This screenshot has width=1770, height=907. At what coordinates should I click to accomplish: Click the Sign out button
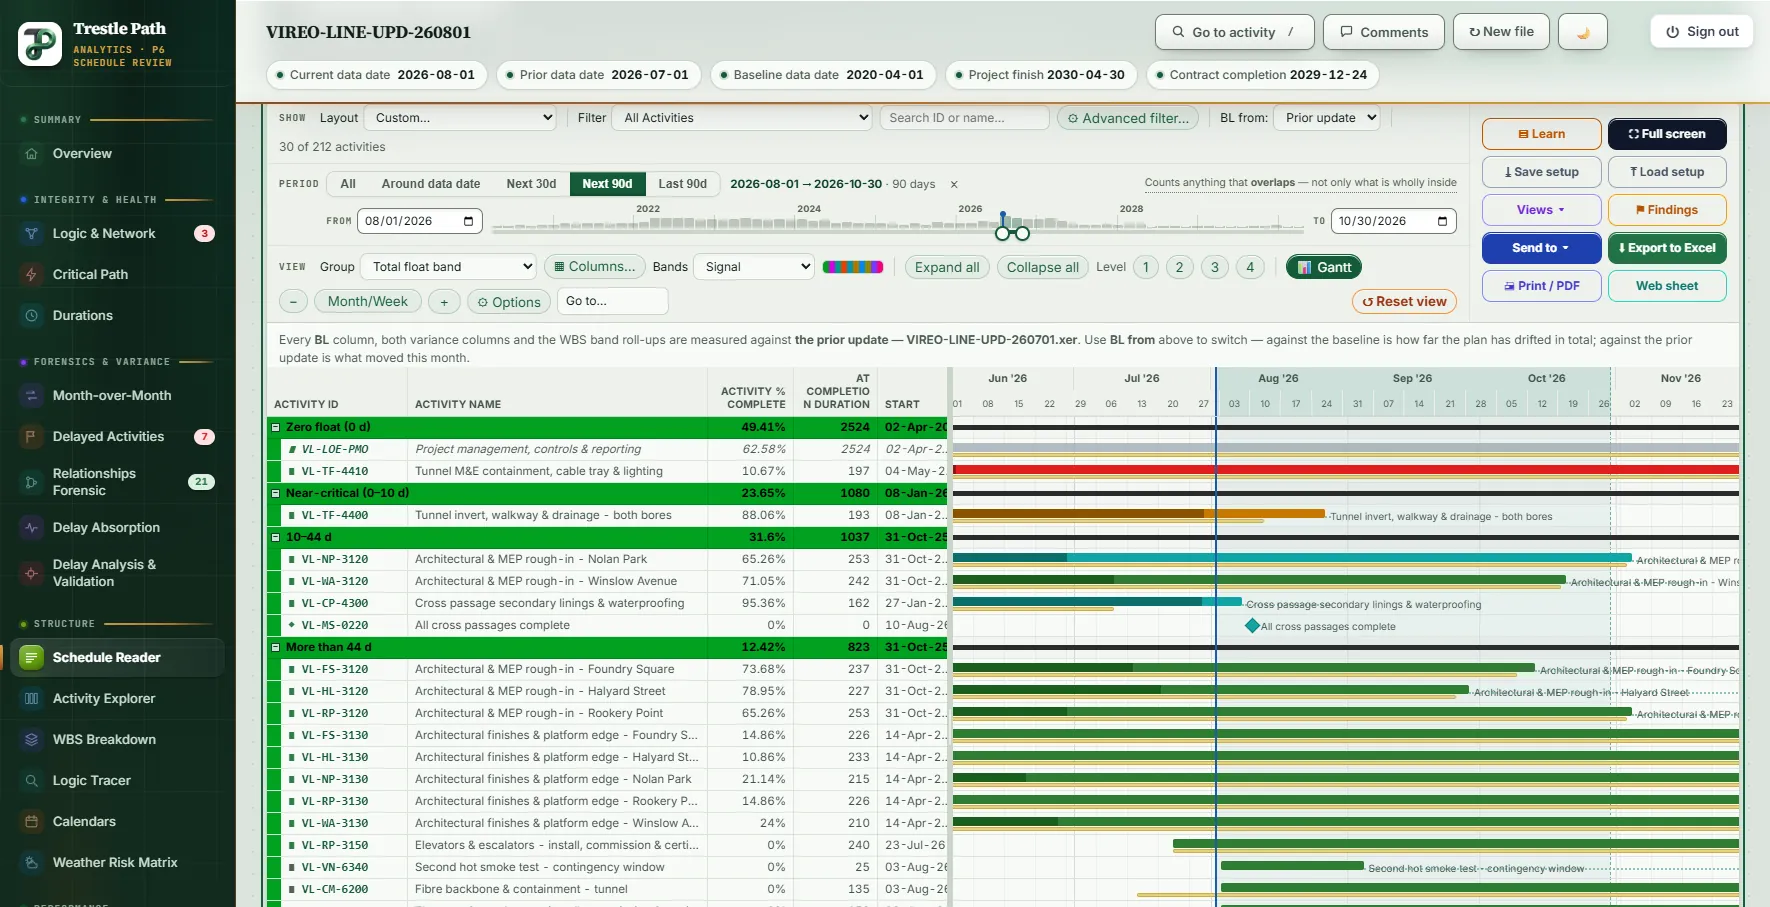[x=1702, y=32]
